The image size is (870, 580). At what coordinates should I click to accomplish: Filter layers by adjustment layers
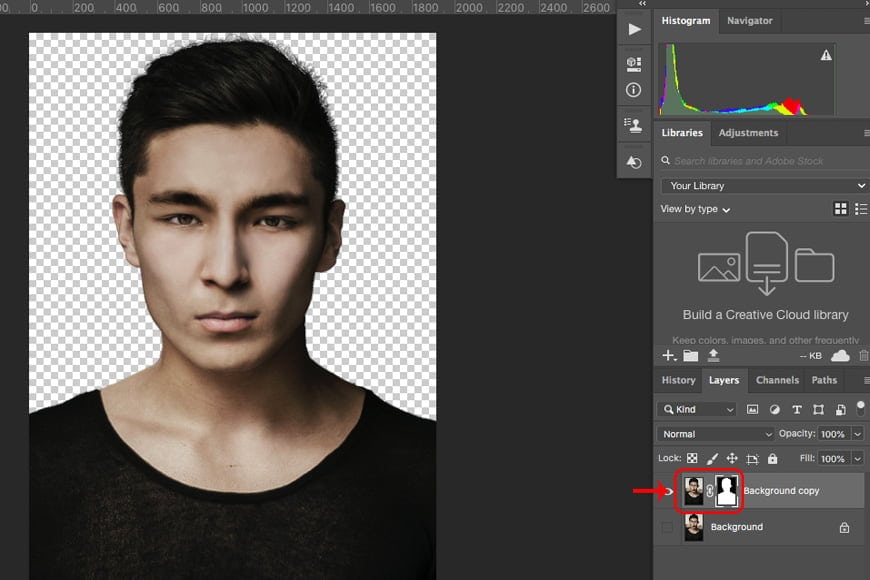click(775, 410)
